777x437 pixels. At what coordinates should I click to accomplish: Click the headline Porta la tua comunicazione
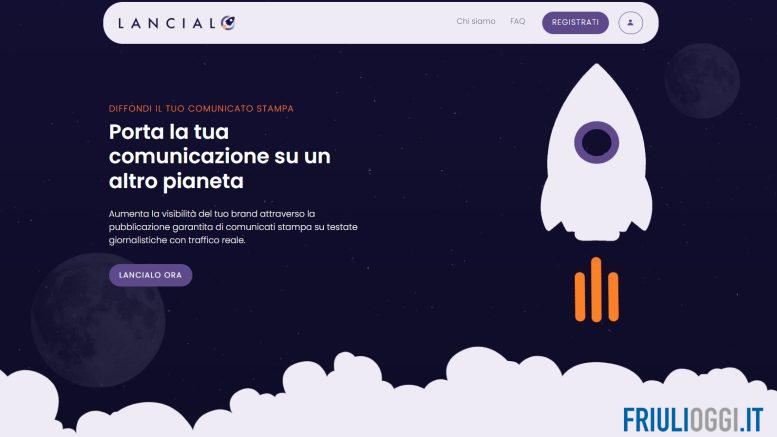pos(220,156)
